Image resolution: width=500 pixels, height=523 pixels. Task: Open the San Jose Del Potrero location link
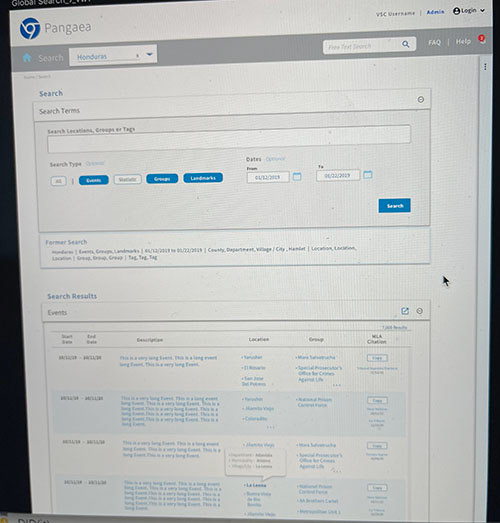[254, 381]
